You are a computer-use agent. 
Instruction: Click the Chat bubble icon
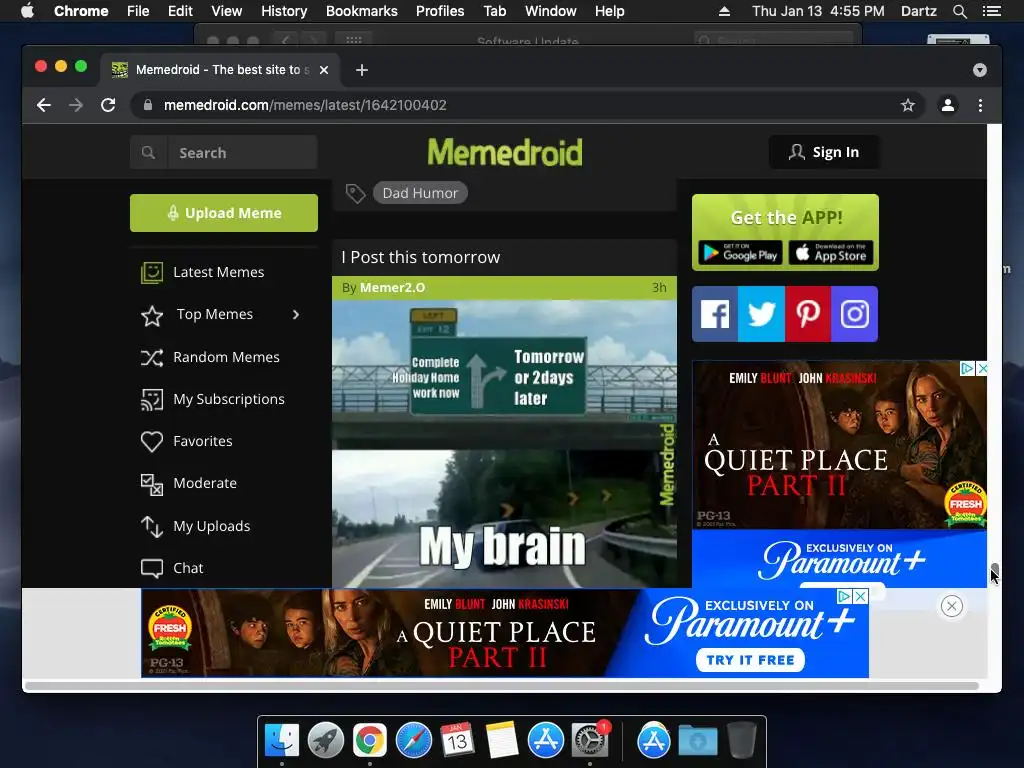[152, 568]
